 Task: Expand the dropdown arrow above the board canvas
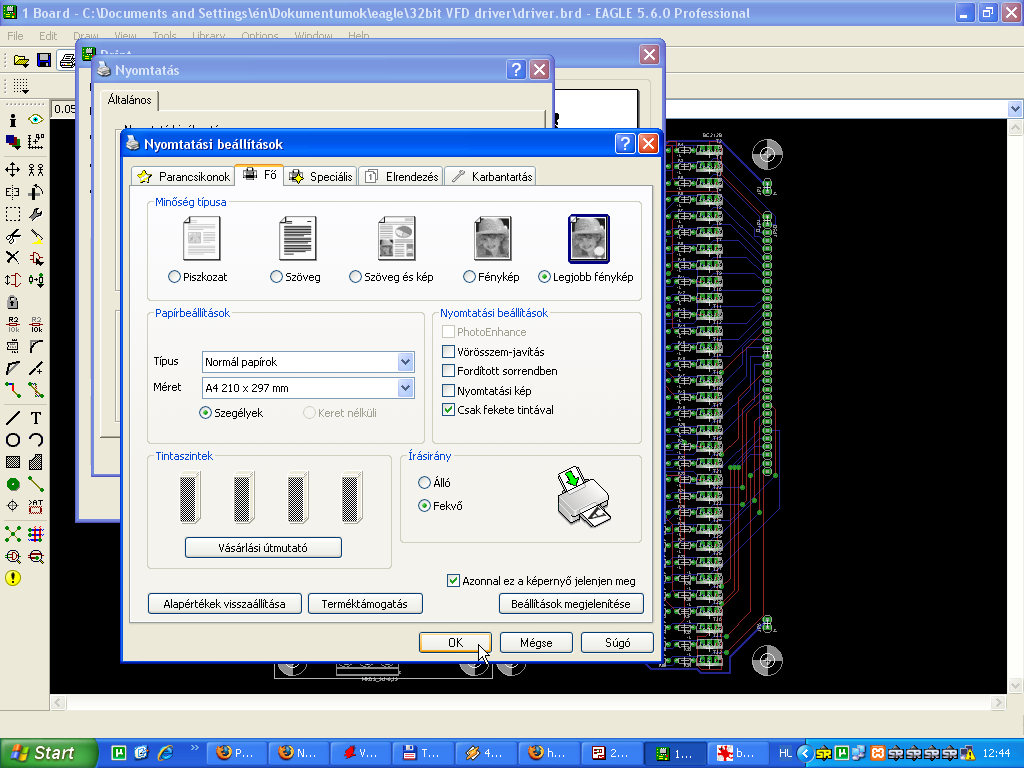(x=1015, y=109)
